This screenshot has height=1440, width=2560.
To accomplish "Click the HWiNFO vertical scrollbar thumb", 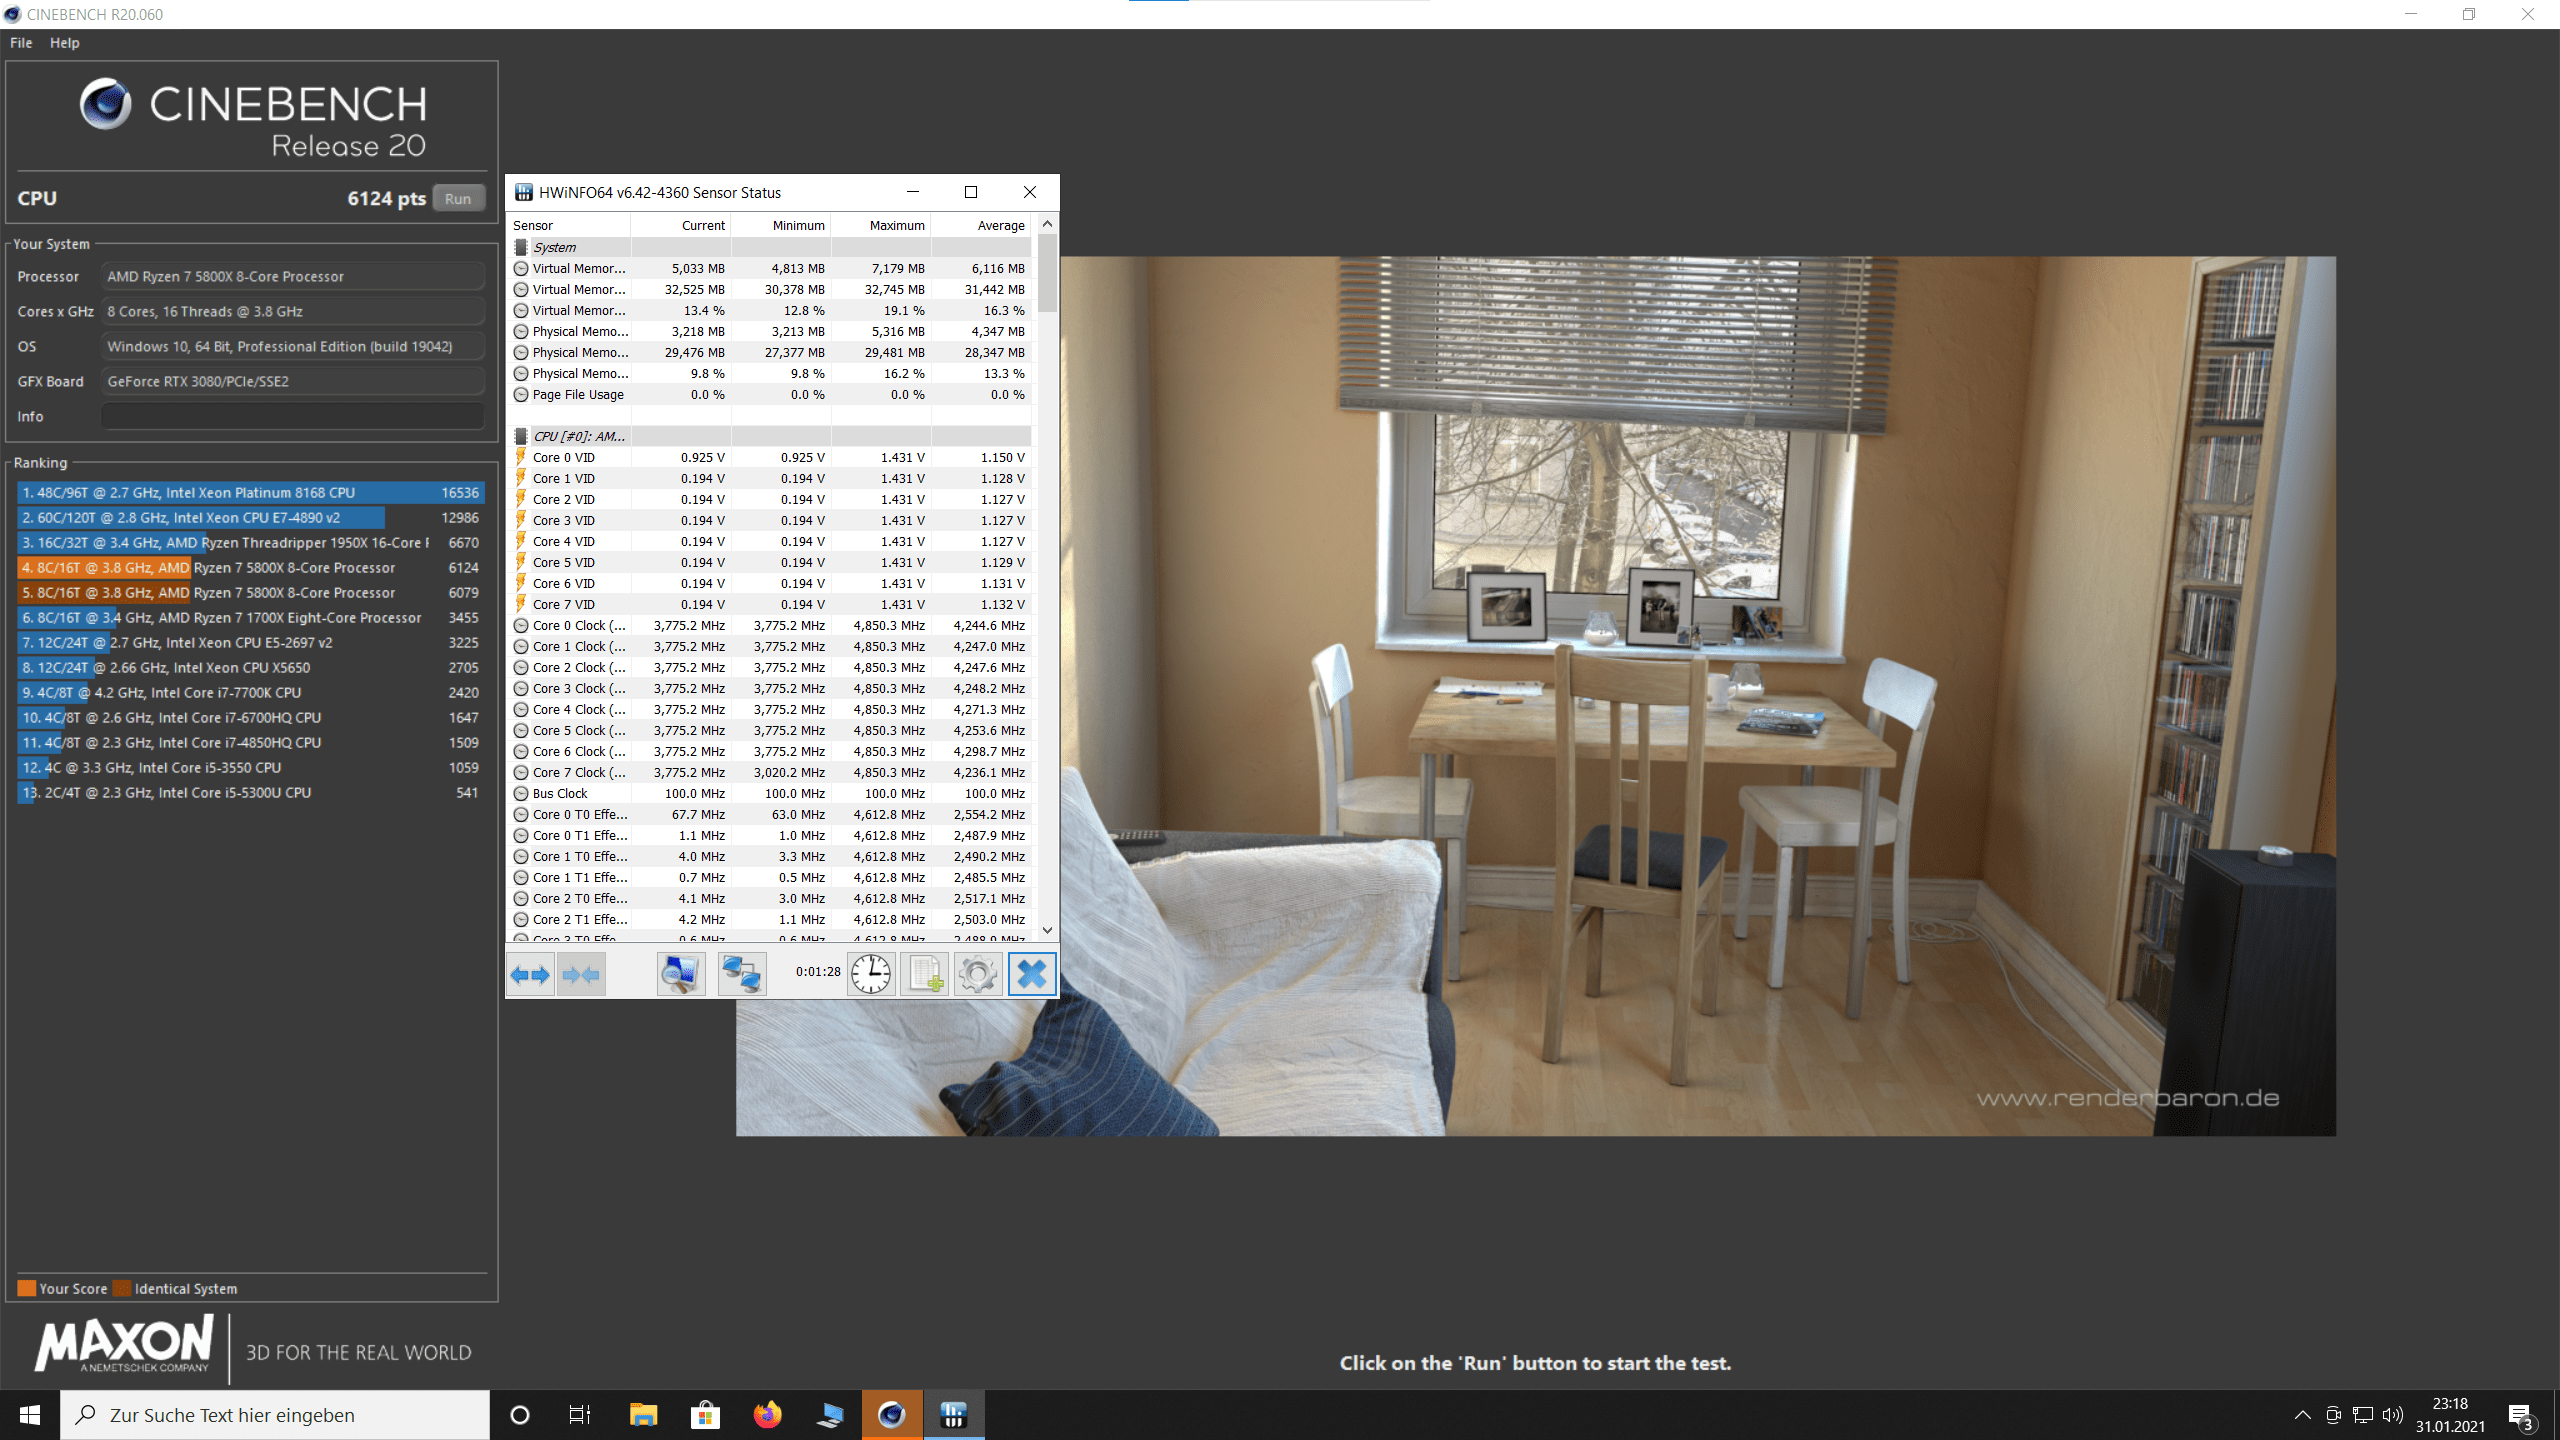I will coord(1047,273).
